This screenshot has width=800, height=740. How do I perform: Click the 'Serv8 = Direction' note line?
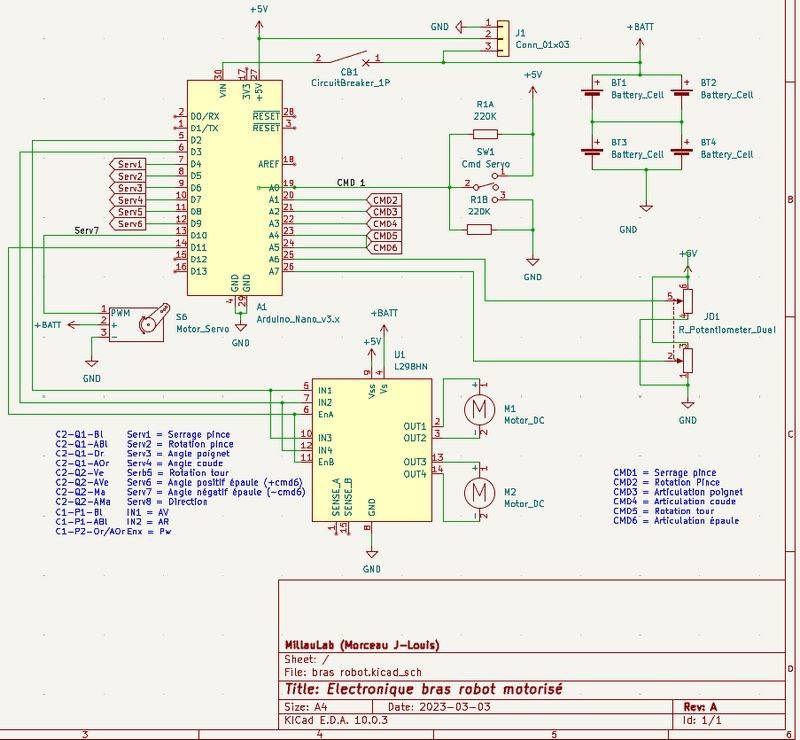tap(167, 502)
